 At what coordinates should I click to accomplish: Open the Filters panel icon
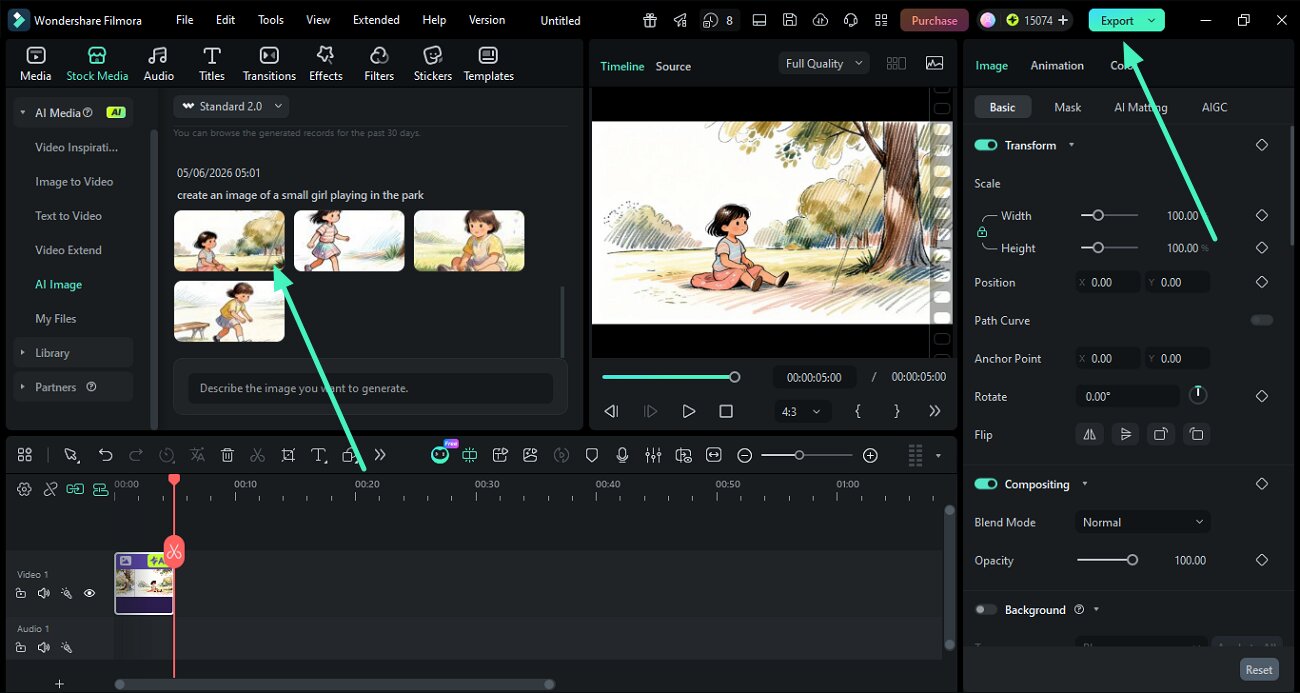point(379,64)
